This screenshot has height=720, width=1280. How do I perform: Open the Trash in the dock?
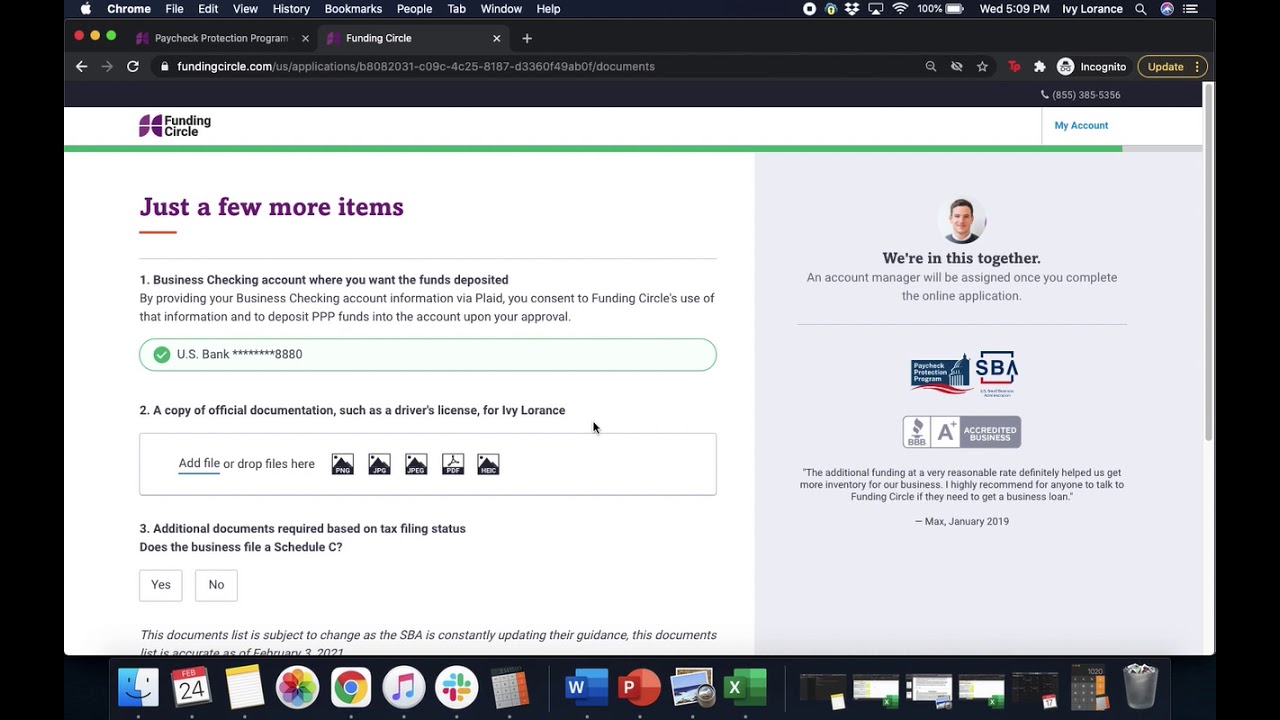pyautogui.click(x=1140, y=686)
